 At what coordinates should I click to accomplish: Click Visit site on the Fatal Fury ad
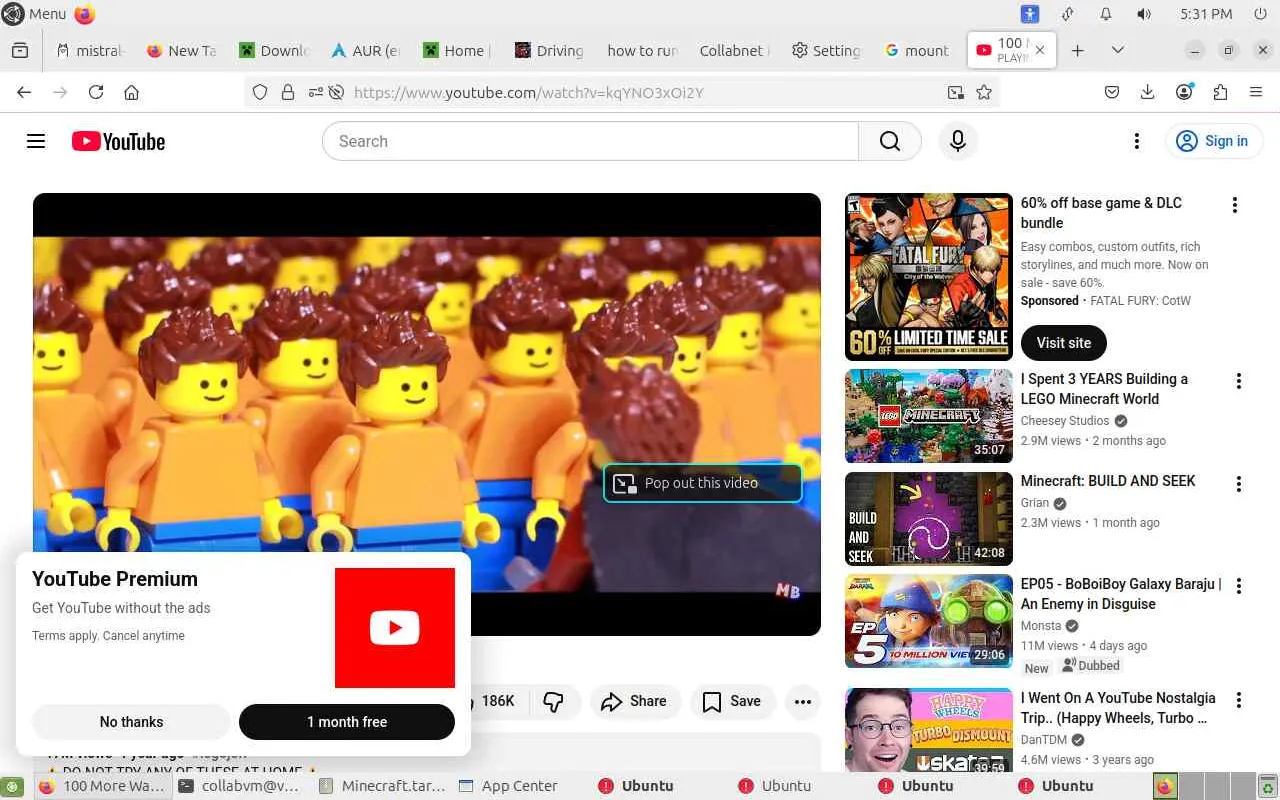1064,343
